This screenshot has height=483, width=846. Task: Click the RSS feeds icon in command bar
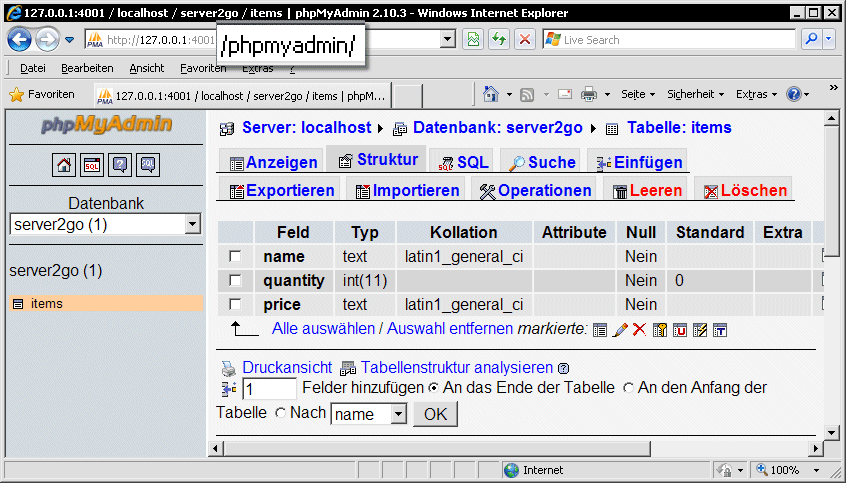coord(527,95)
